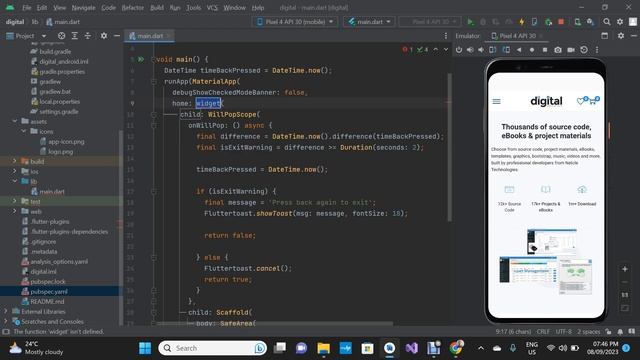
Task: Open device selector Pixel 4 API 30 (mobile)
Action: pos(295,22)
